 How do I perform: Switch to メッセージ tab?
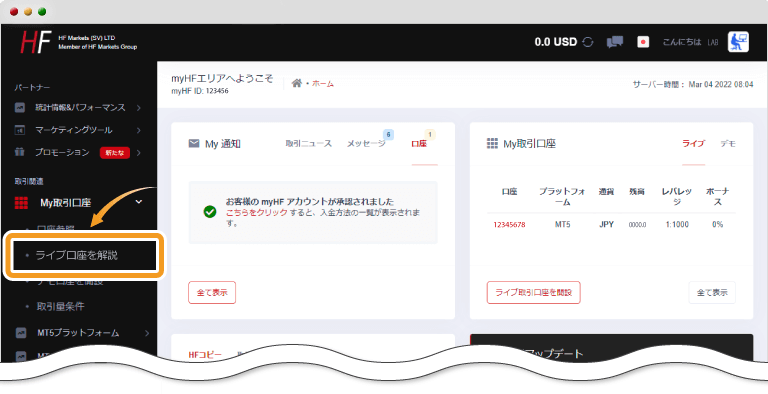click(366, 144)
